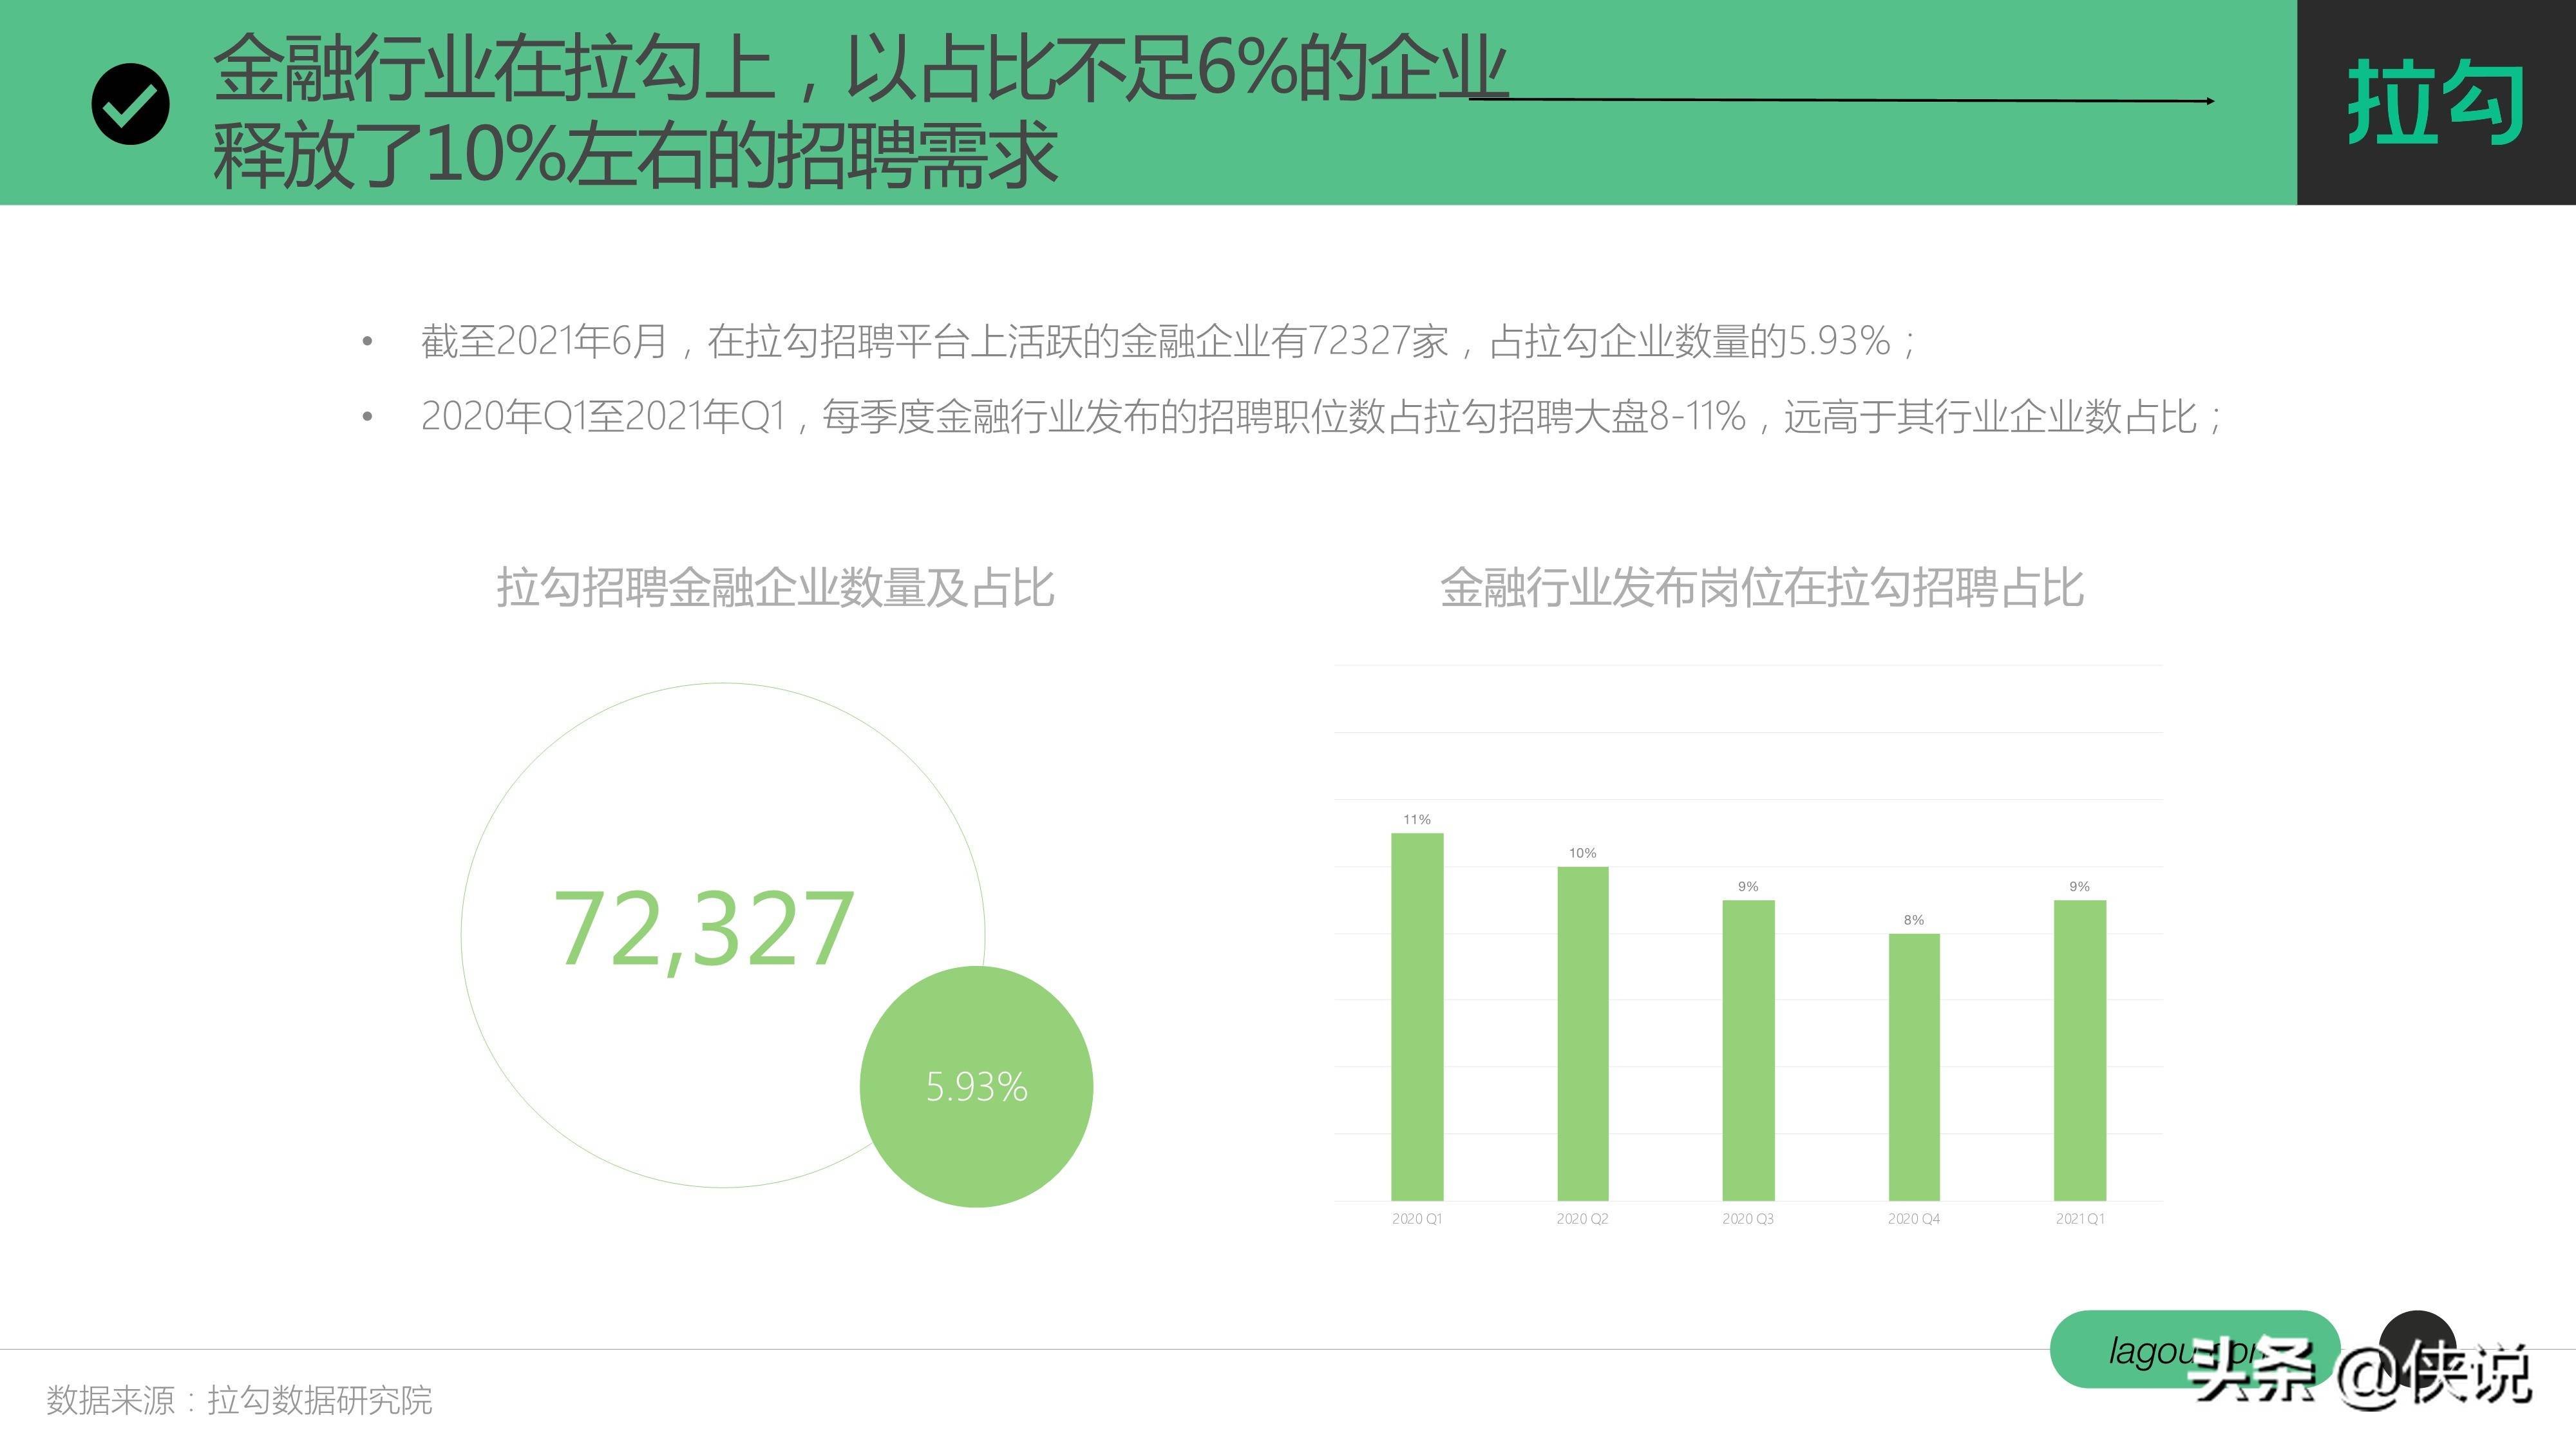Click the black checkmark icon in header
Image resolution: width=2576 pixels, height=1449 pixels.
[130, 104]
